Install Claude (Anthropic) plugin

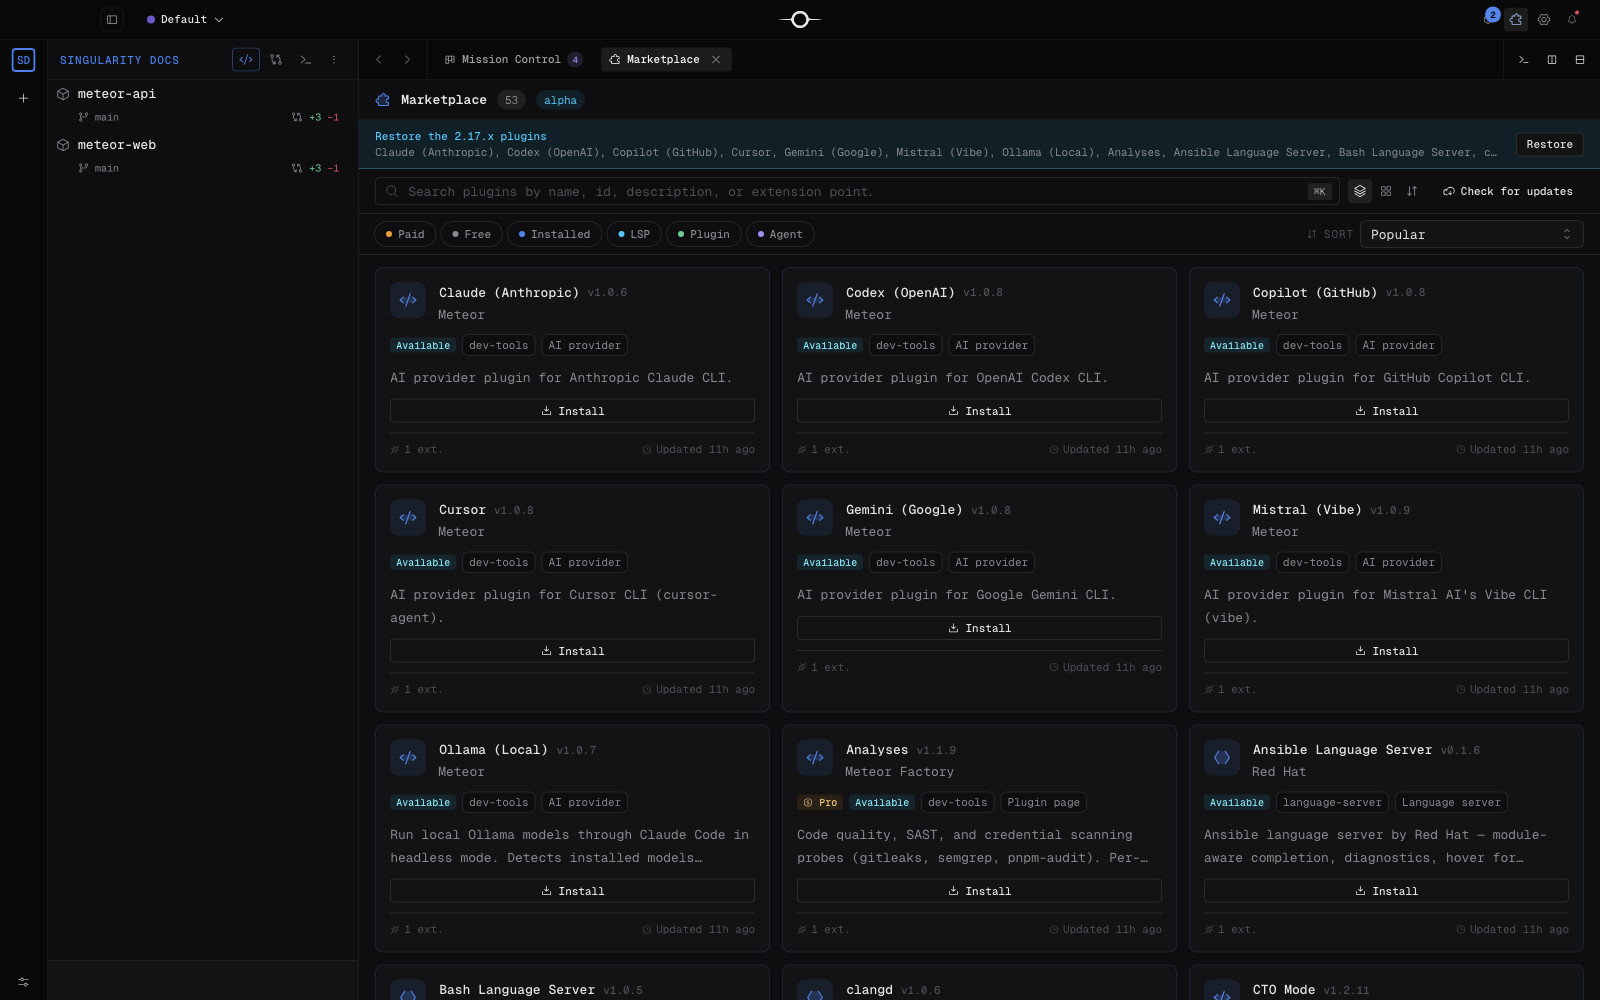pyautogui.click(x=572, y=411)
